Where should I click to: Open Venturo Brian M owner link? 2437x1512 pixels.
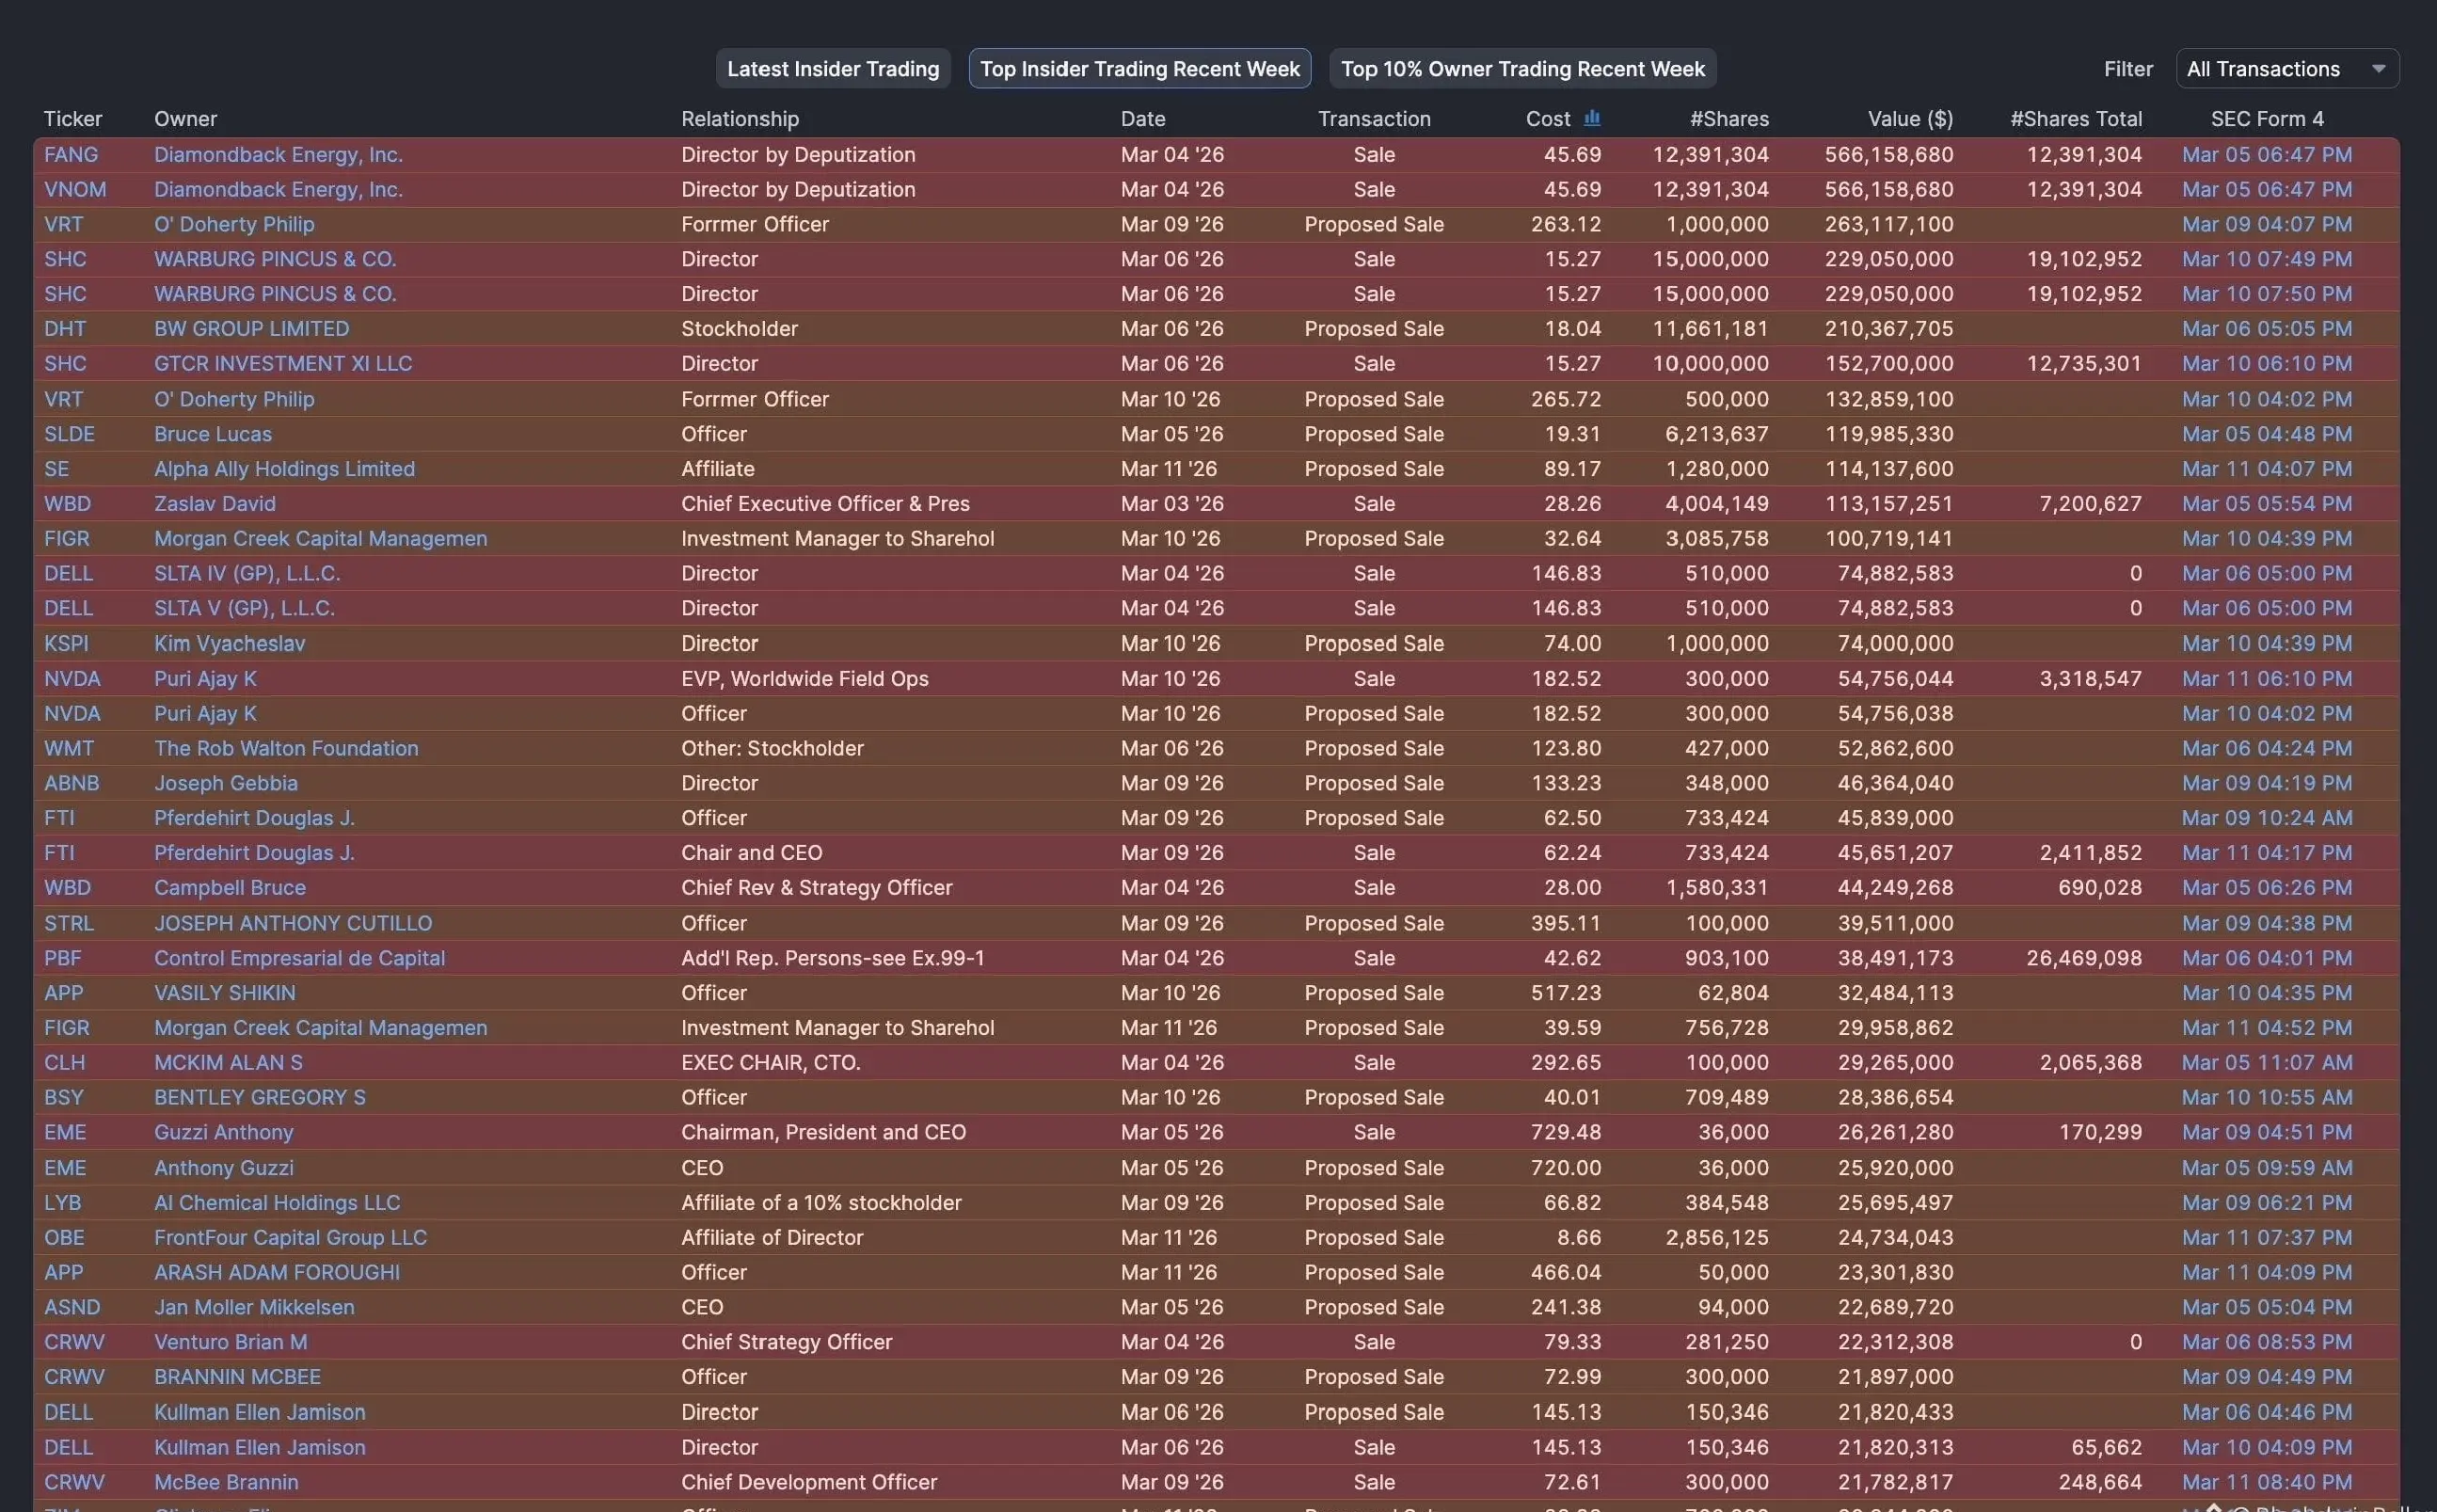[x=230, y=1343]
